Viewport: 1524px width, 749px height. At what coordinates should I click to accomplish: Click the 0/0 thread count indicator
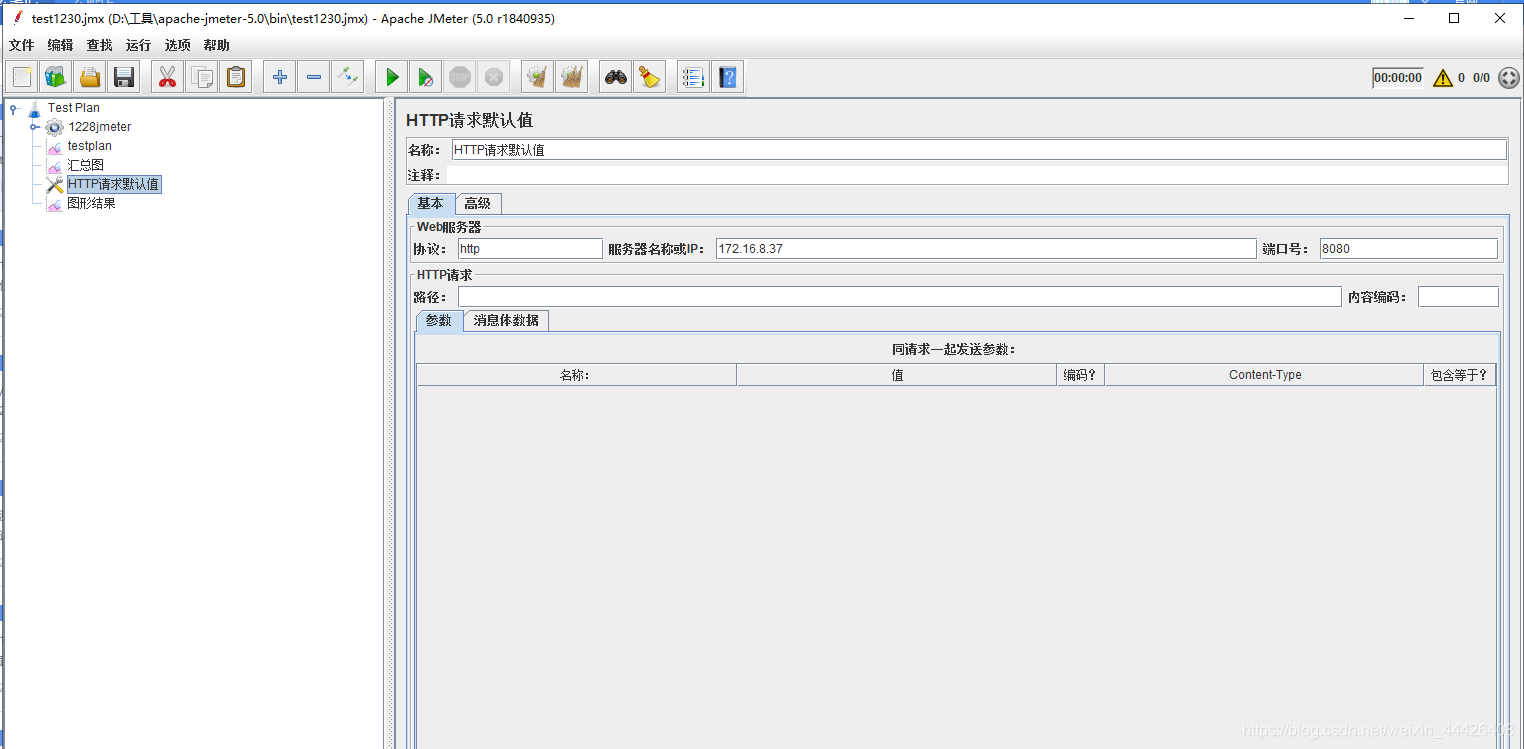pos(1481,78)
